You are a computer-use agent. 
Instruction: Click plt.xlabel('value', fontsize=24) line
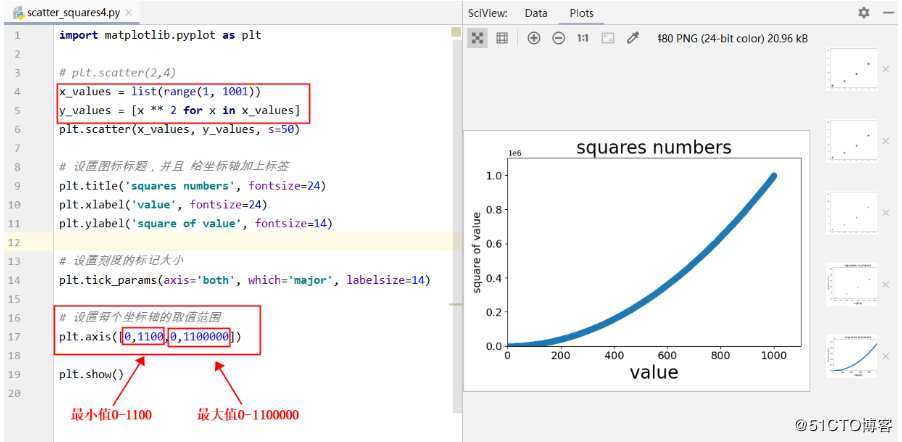point(163,204)
